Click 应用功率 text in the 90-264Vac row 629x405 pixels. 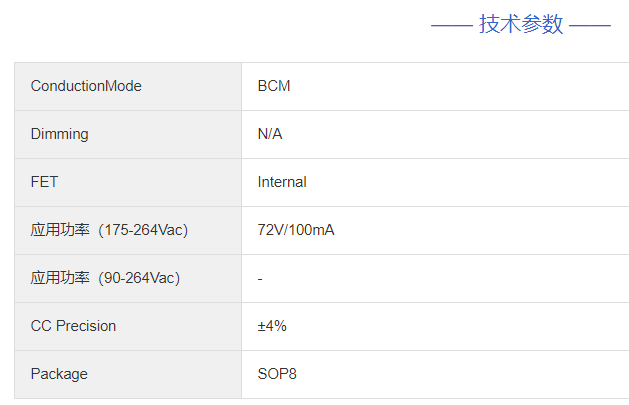[x=59, y=278]
